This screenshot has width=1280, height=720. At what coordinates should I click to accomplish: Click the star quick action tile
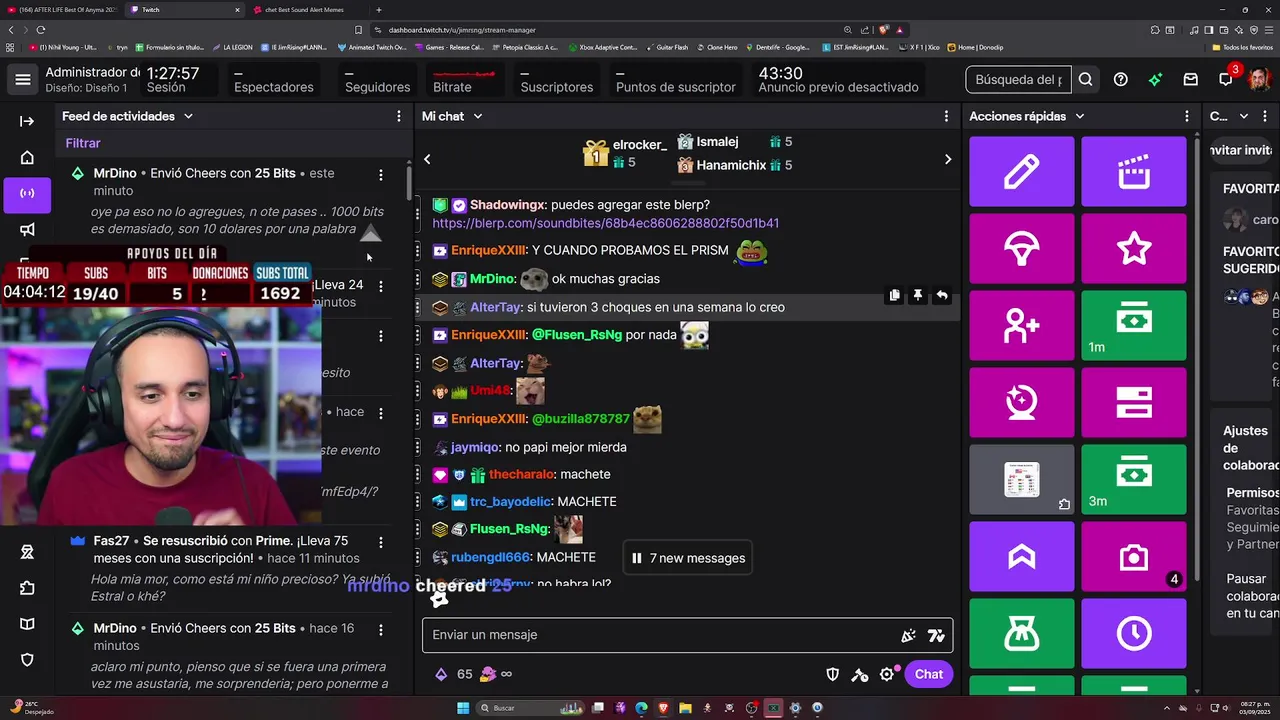click(x=1133, y=249)
